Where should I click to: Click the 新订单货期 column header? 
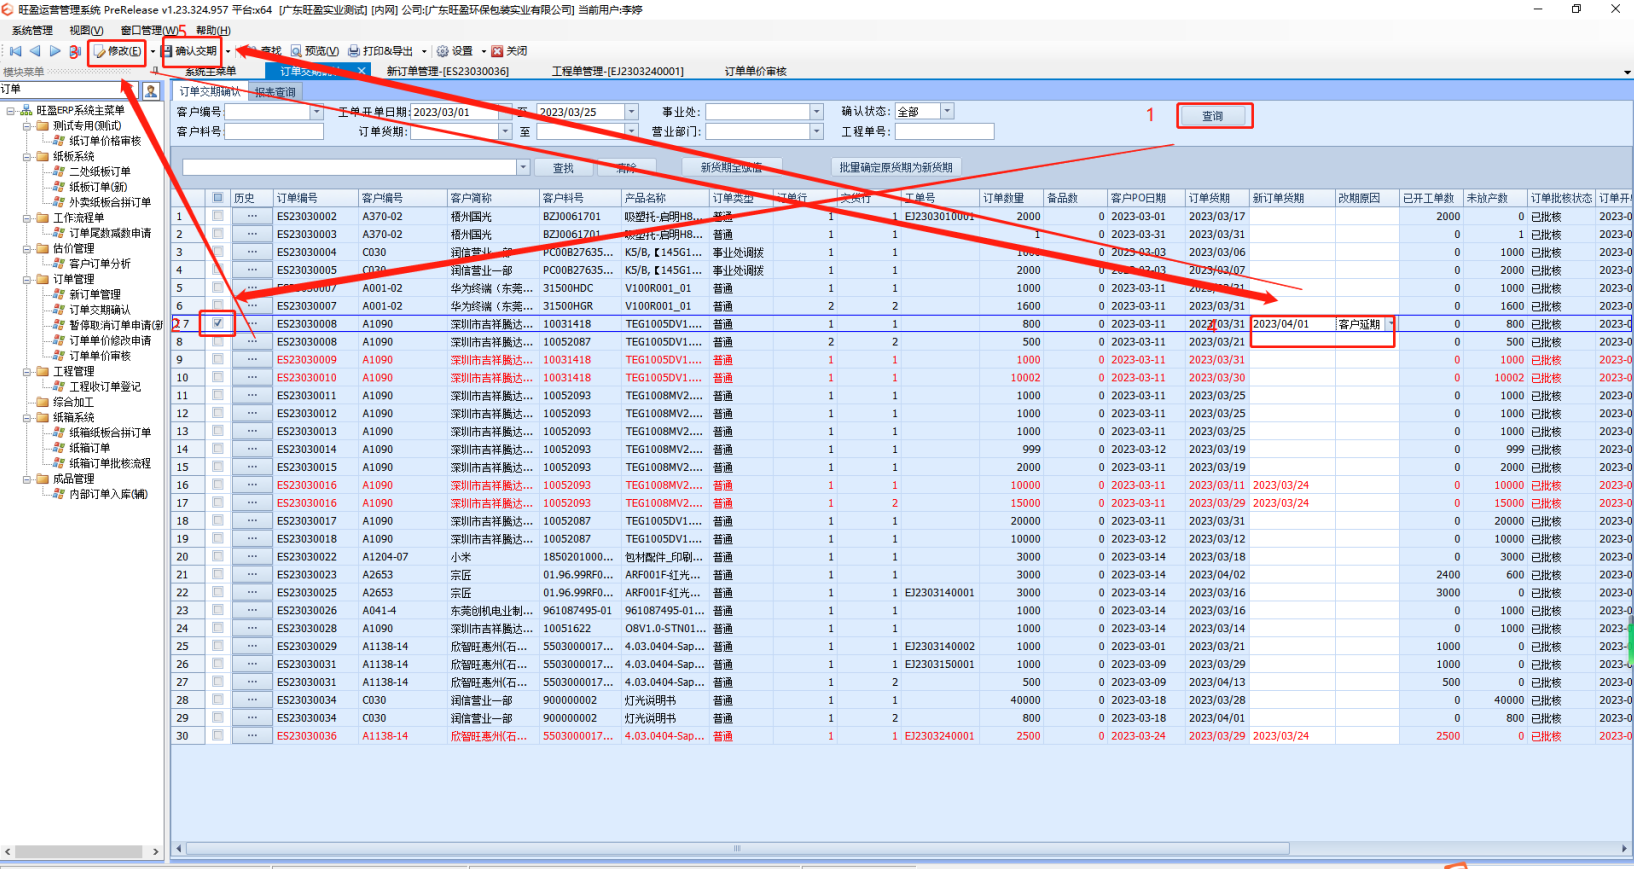(x=1292, y=198)
